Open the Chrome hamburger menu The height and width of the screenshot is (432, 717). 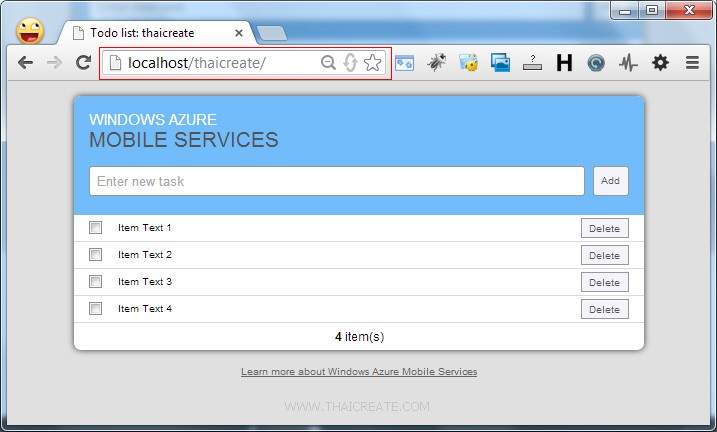(x=692, y=62)
